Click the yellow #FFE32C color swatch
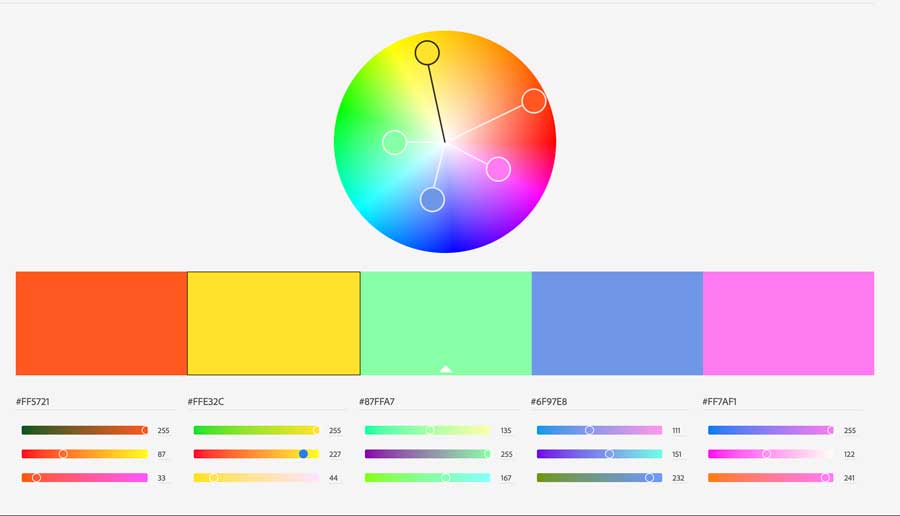Screen dimensions: 900x516 [x=273, y=323]
